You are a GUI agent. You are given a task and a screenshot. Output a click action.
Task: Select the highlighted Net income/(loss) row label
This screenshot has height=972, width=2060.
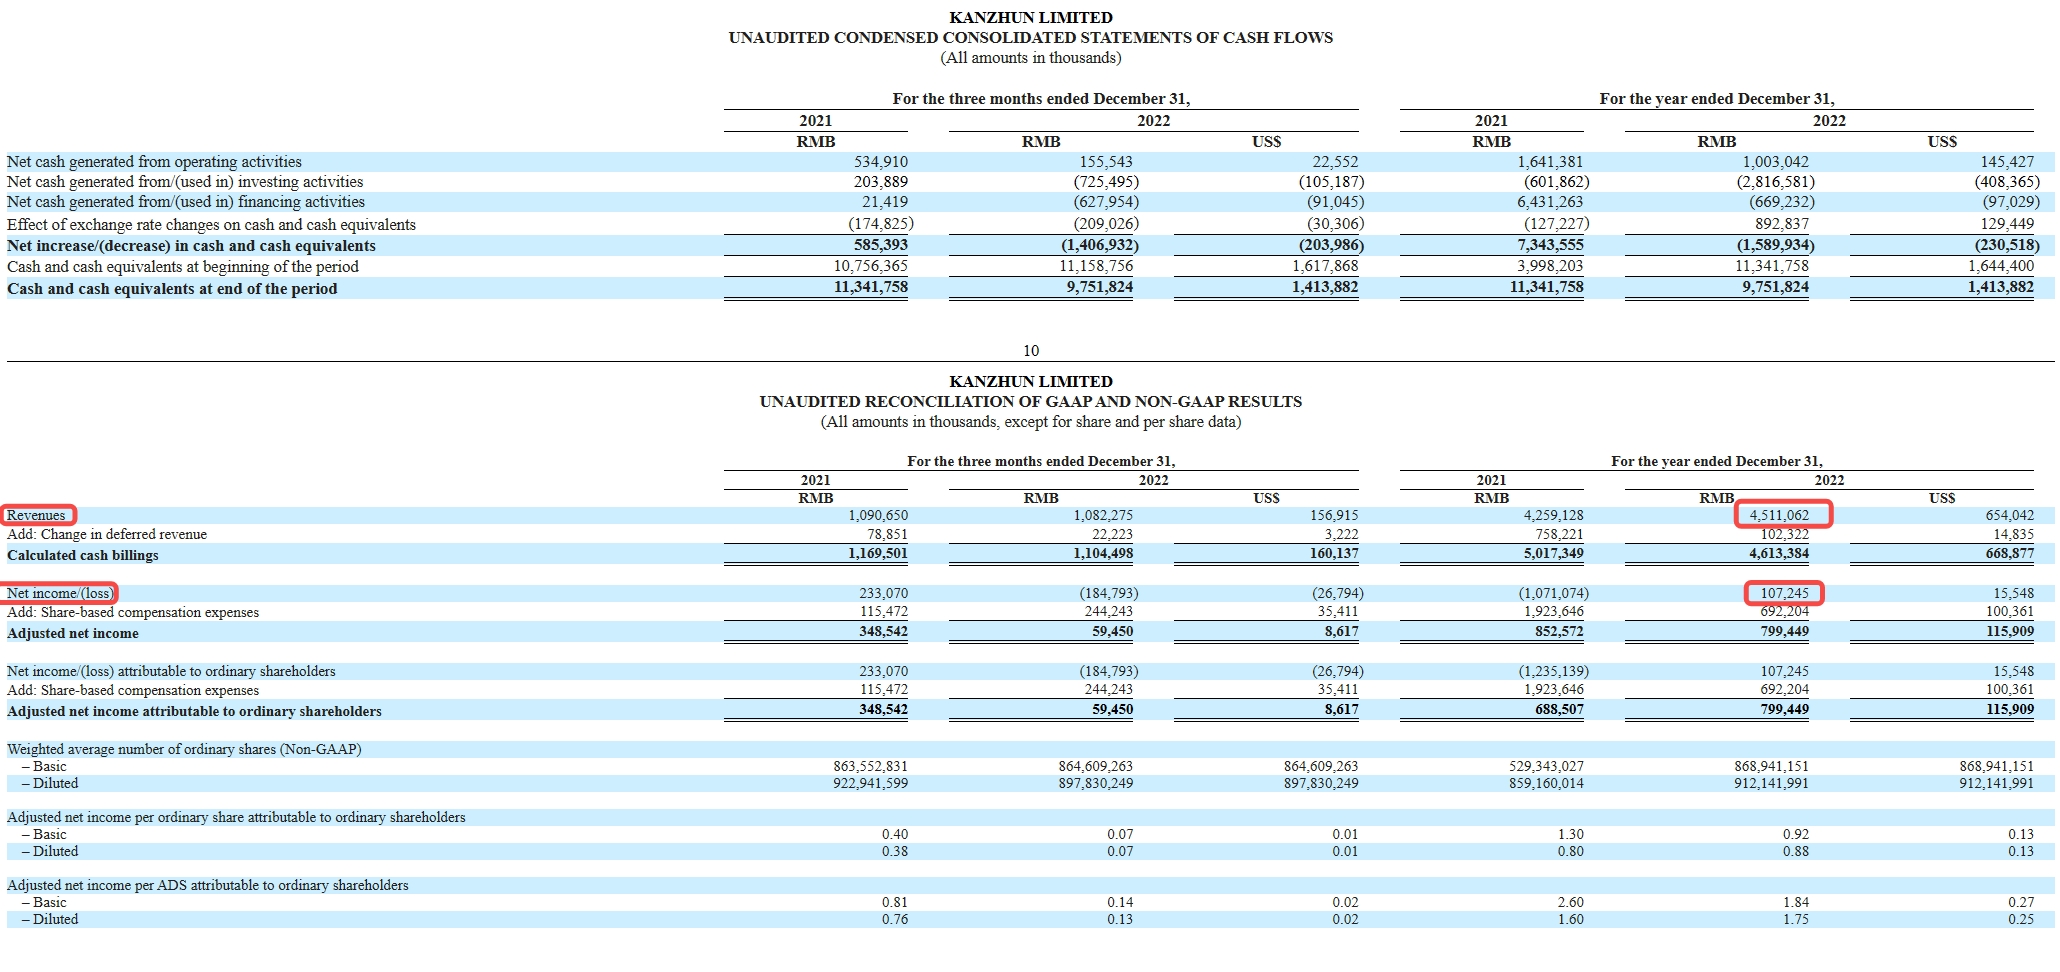point(60,593)
